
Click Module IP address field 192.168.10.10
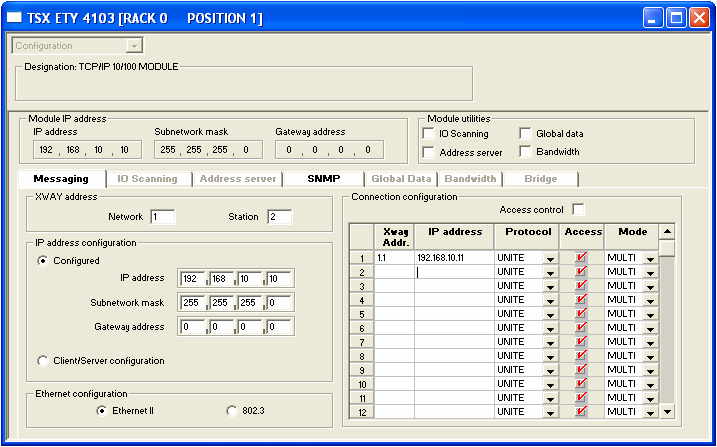pyautogui.click(x=87, y=150)
